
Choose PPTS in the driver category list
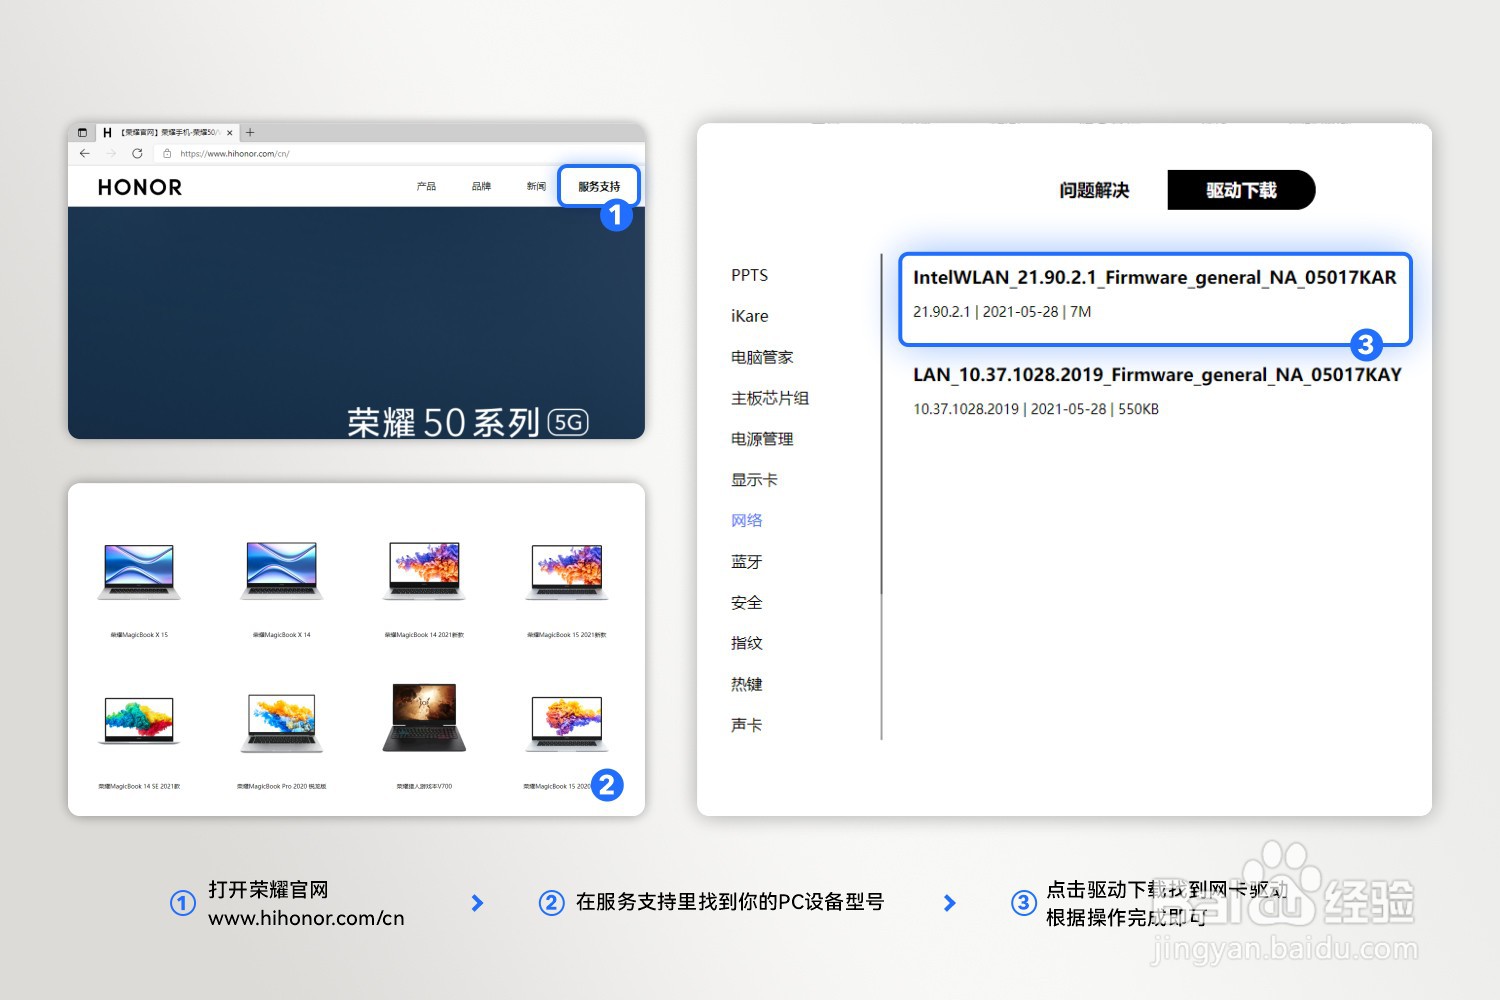(749, 275)
